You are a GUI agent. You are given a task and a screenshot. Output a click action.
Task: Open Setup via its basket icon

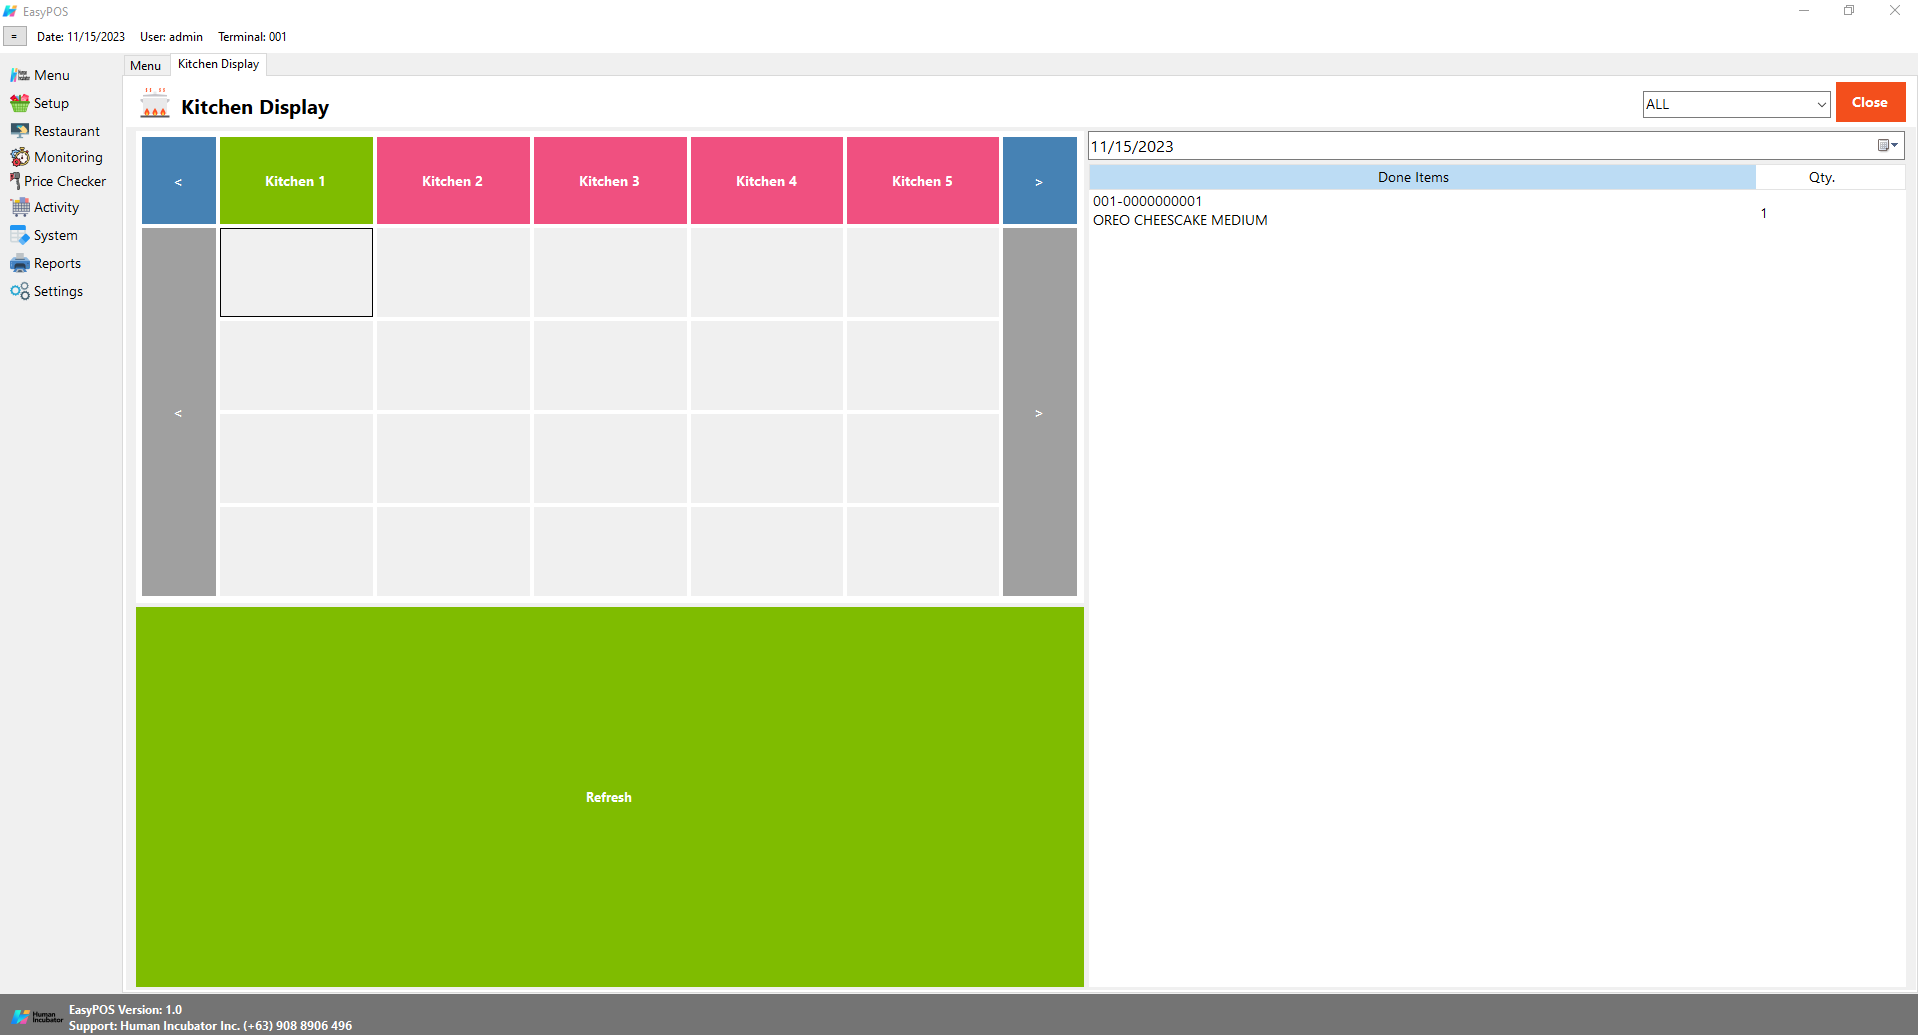click(19, 103)
